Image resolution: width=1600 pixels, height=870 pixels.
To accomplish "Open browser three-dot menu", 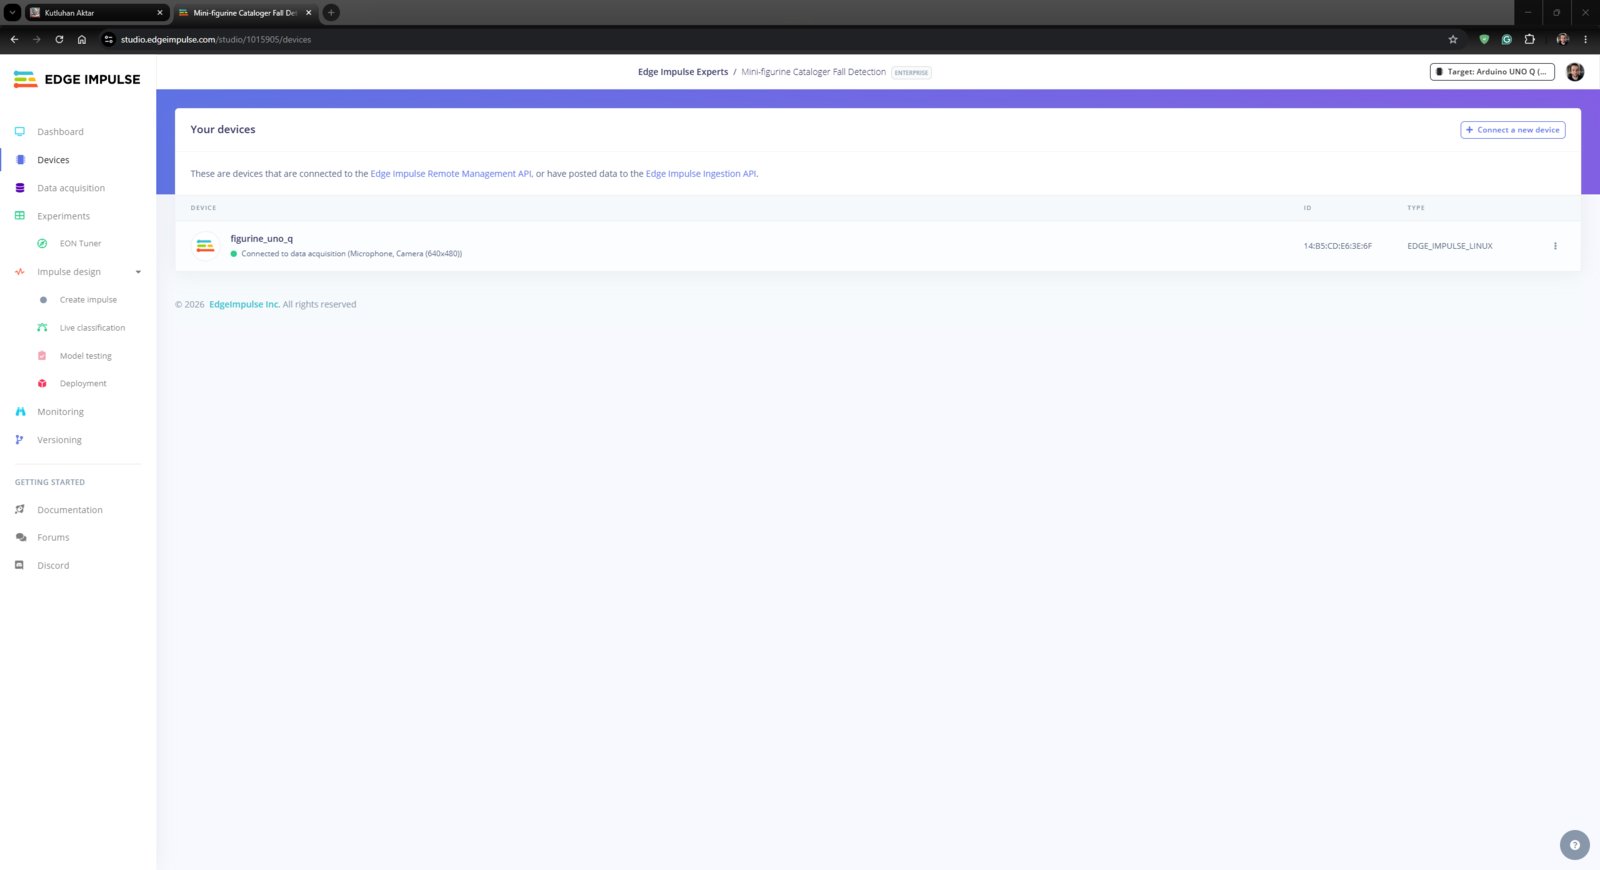I will click(1585, 40).
